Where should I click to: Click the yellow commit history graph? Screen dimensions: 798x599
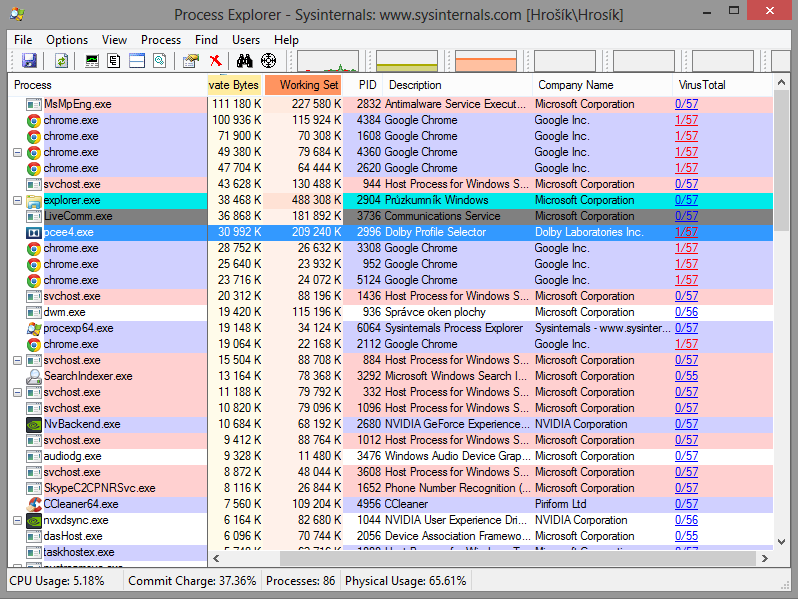tap(407, 61)
